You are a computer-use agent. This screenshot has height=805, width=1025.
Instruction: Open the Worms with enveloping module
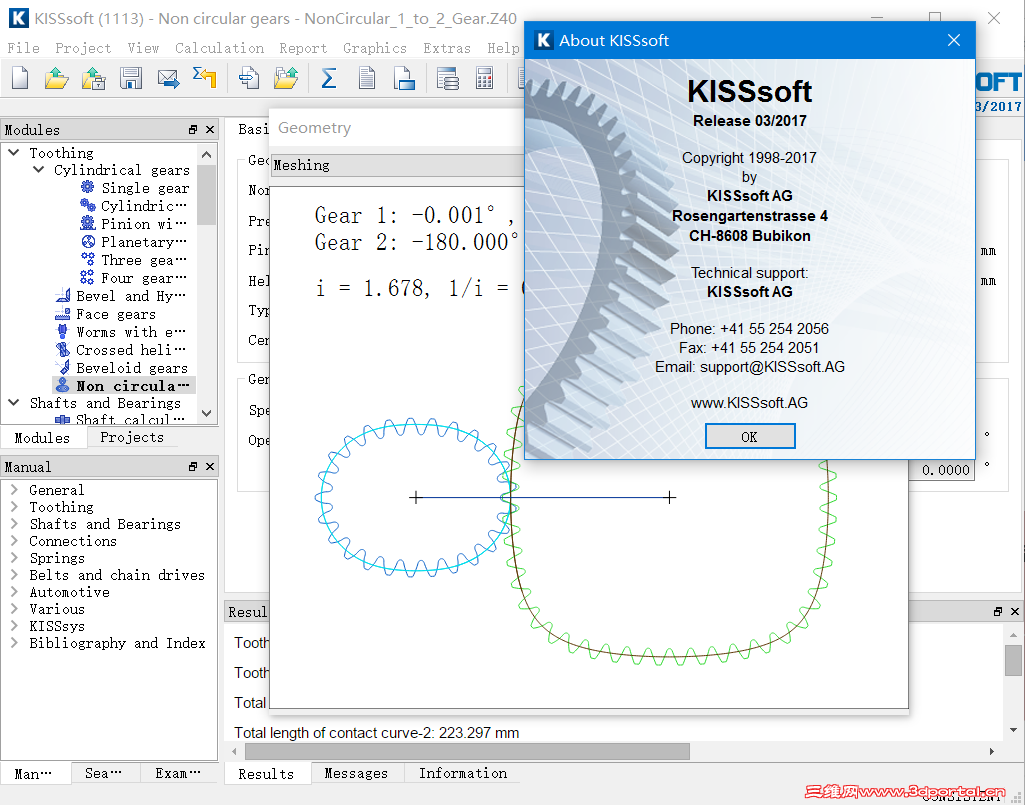pyautogui.click(x=122, y=332)
